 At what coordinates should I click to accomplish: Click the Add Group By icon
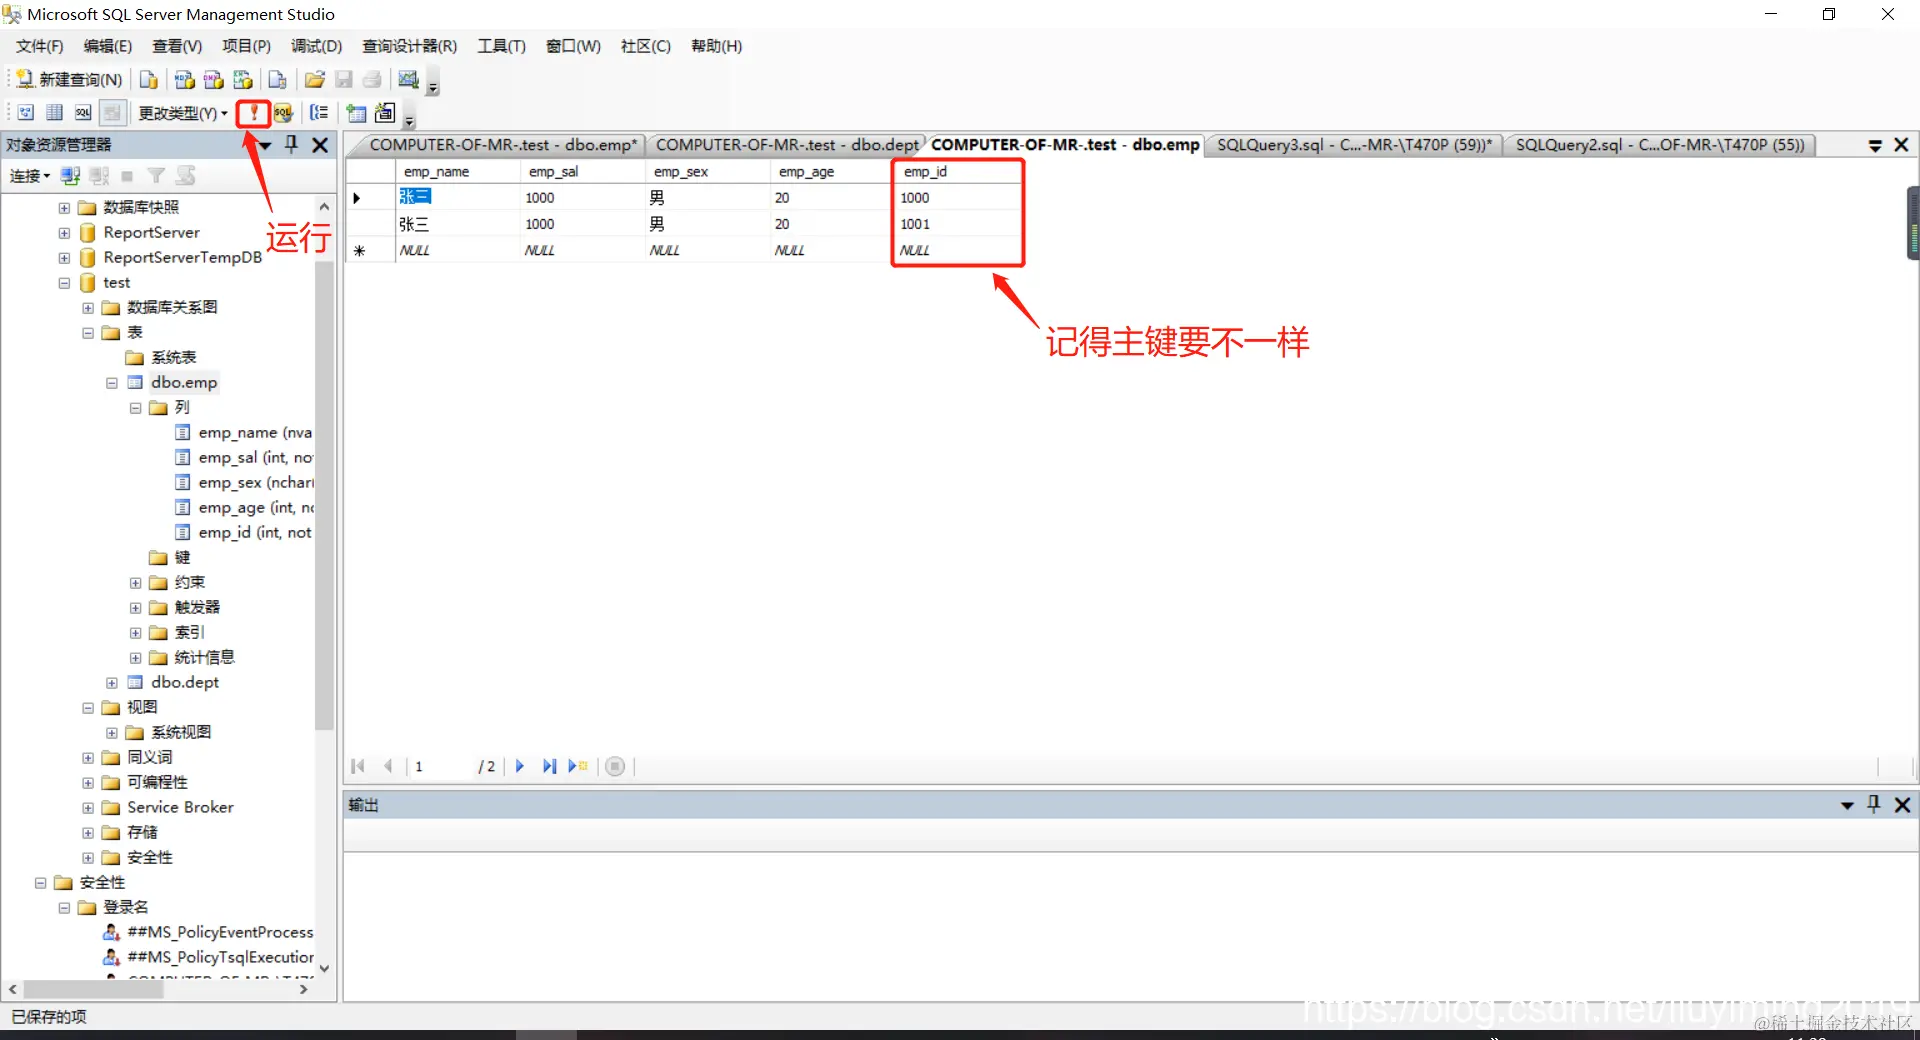(x=319, y=113)
